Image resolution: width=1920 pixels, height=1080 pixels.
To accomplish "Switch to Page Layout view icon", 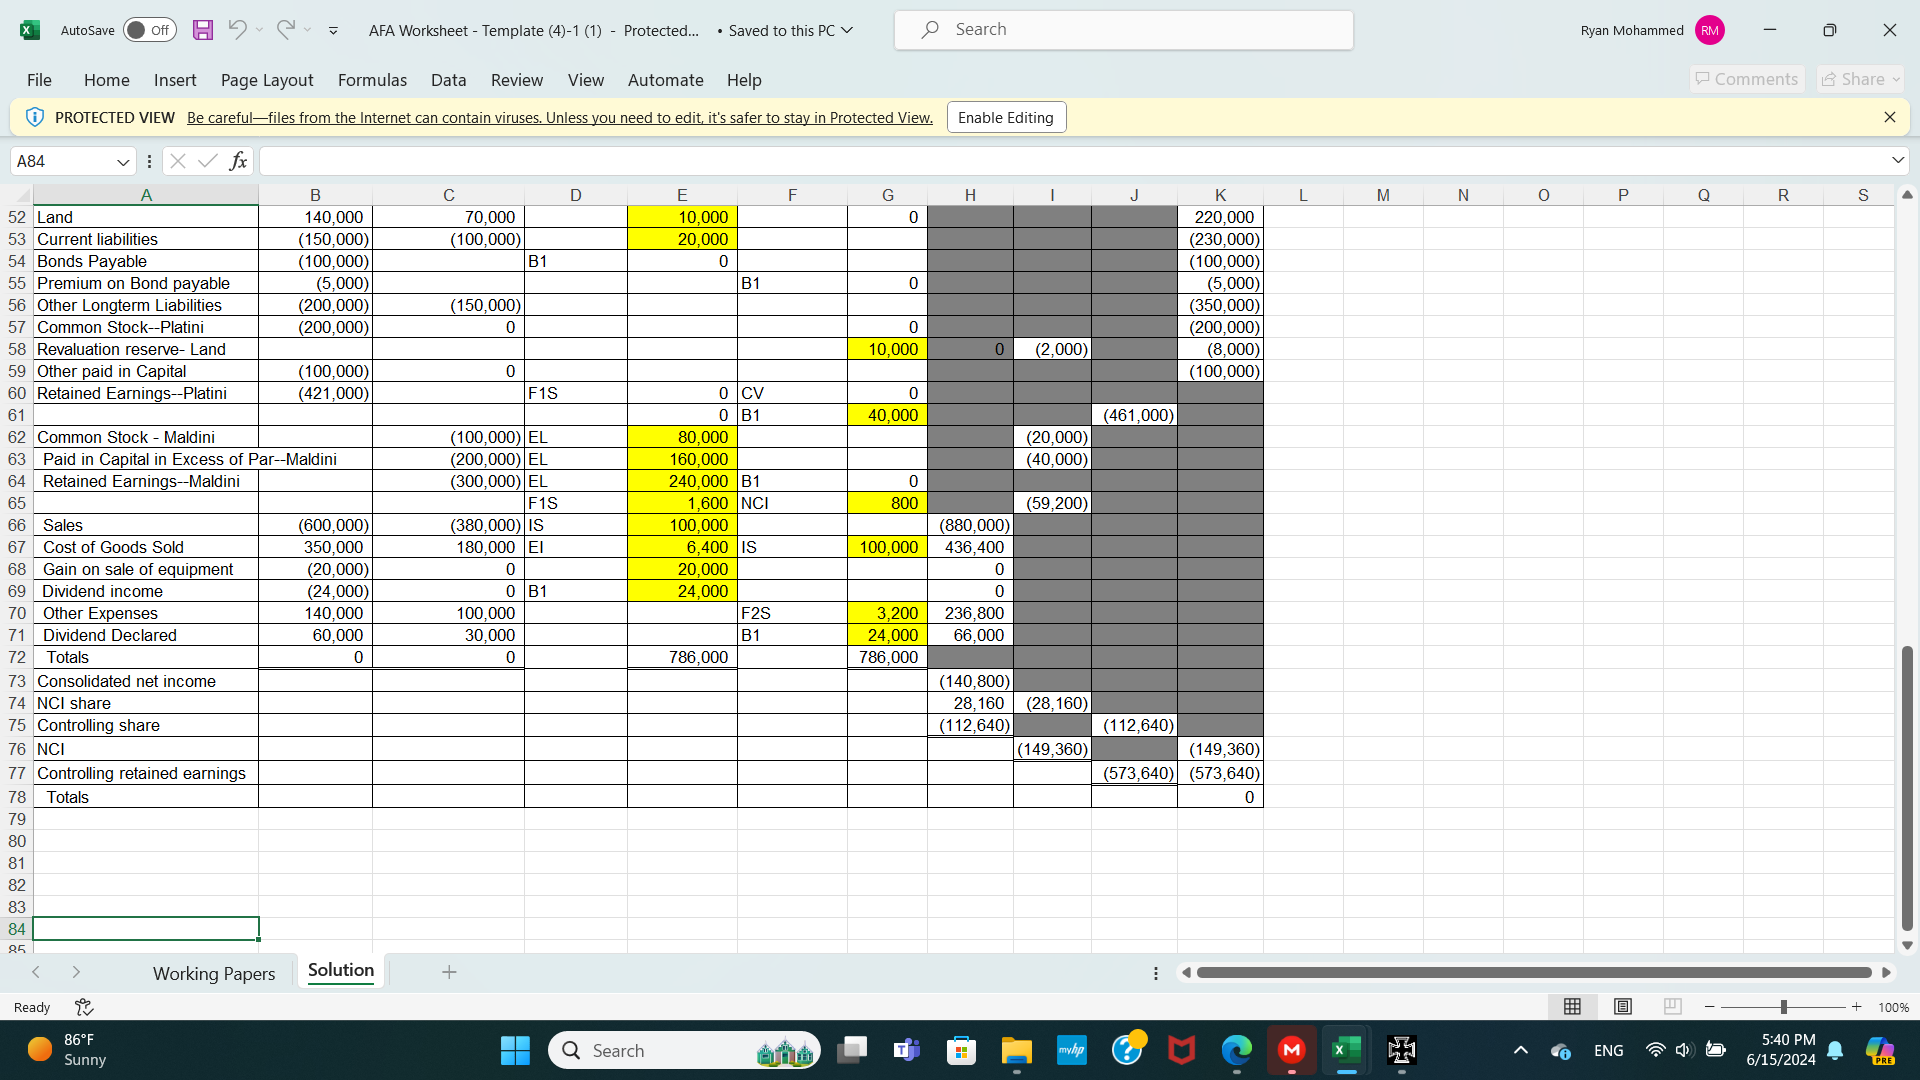I will coord(1623,1007).
